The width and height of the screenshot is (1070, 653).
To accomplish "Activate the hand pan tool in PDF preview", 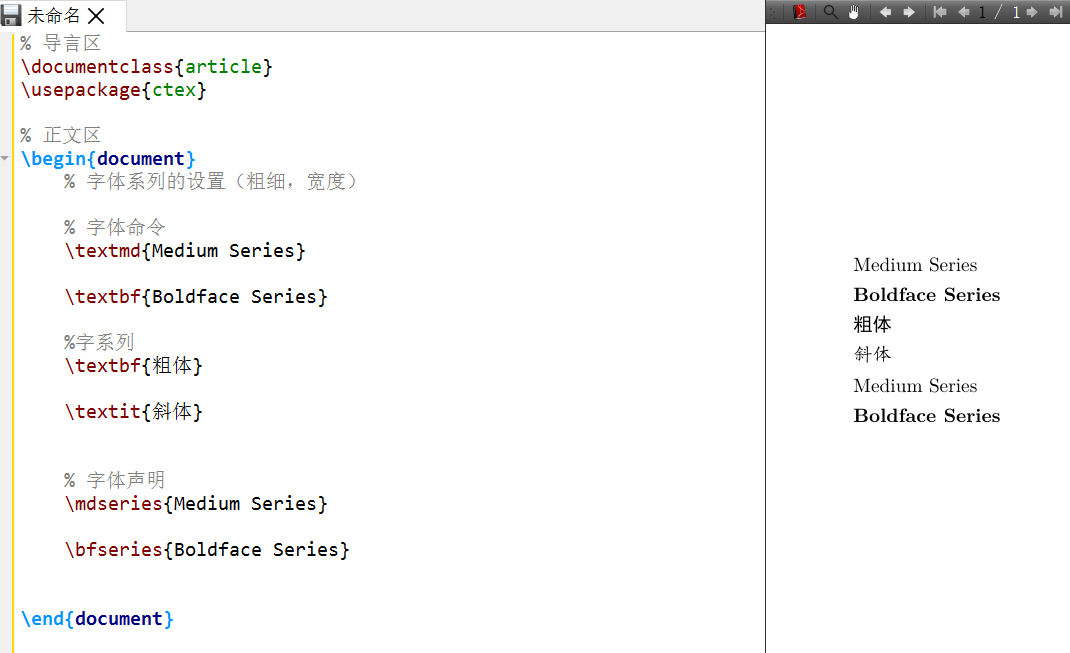I will (x=853, y=11).
